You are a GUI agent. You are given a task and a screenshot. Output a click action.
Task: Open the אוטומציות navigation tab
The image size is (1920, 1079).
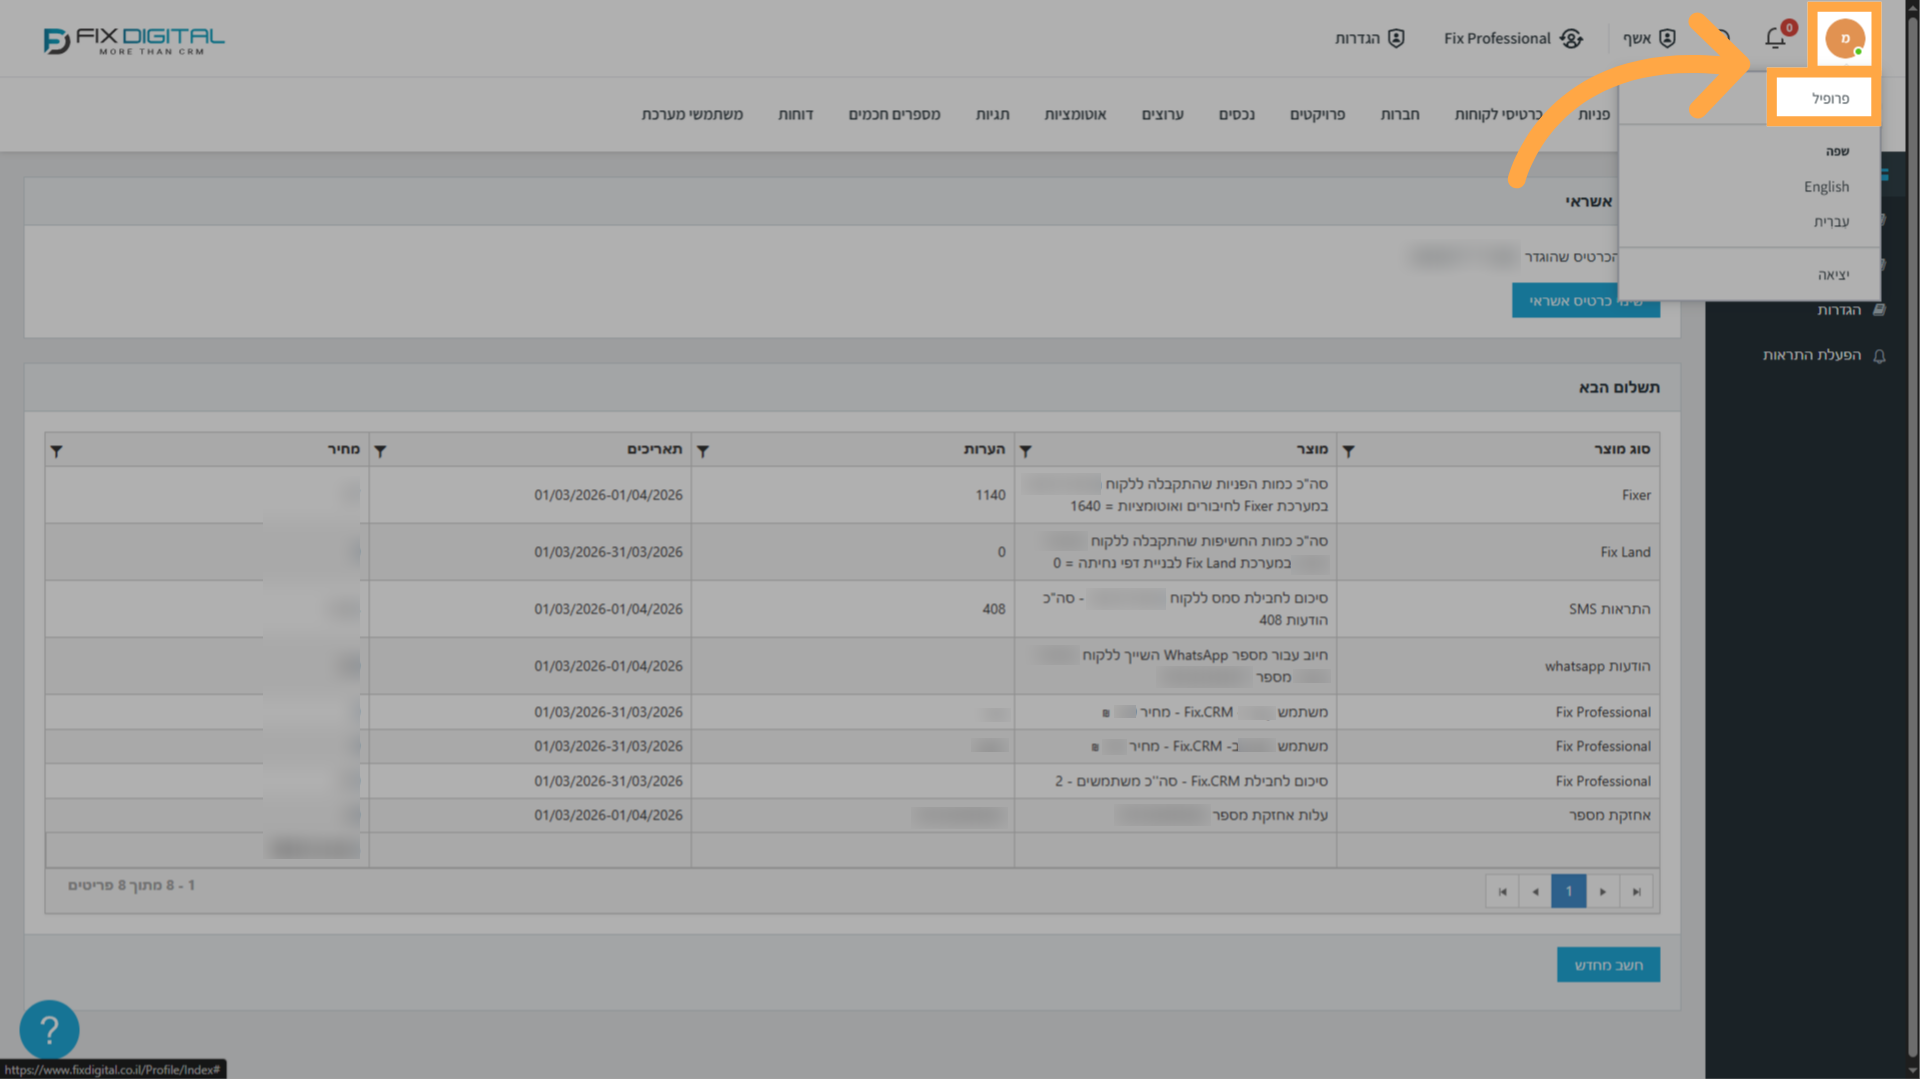pyautogui.click(x=1076, y=115)
